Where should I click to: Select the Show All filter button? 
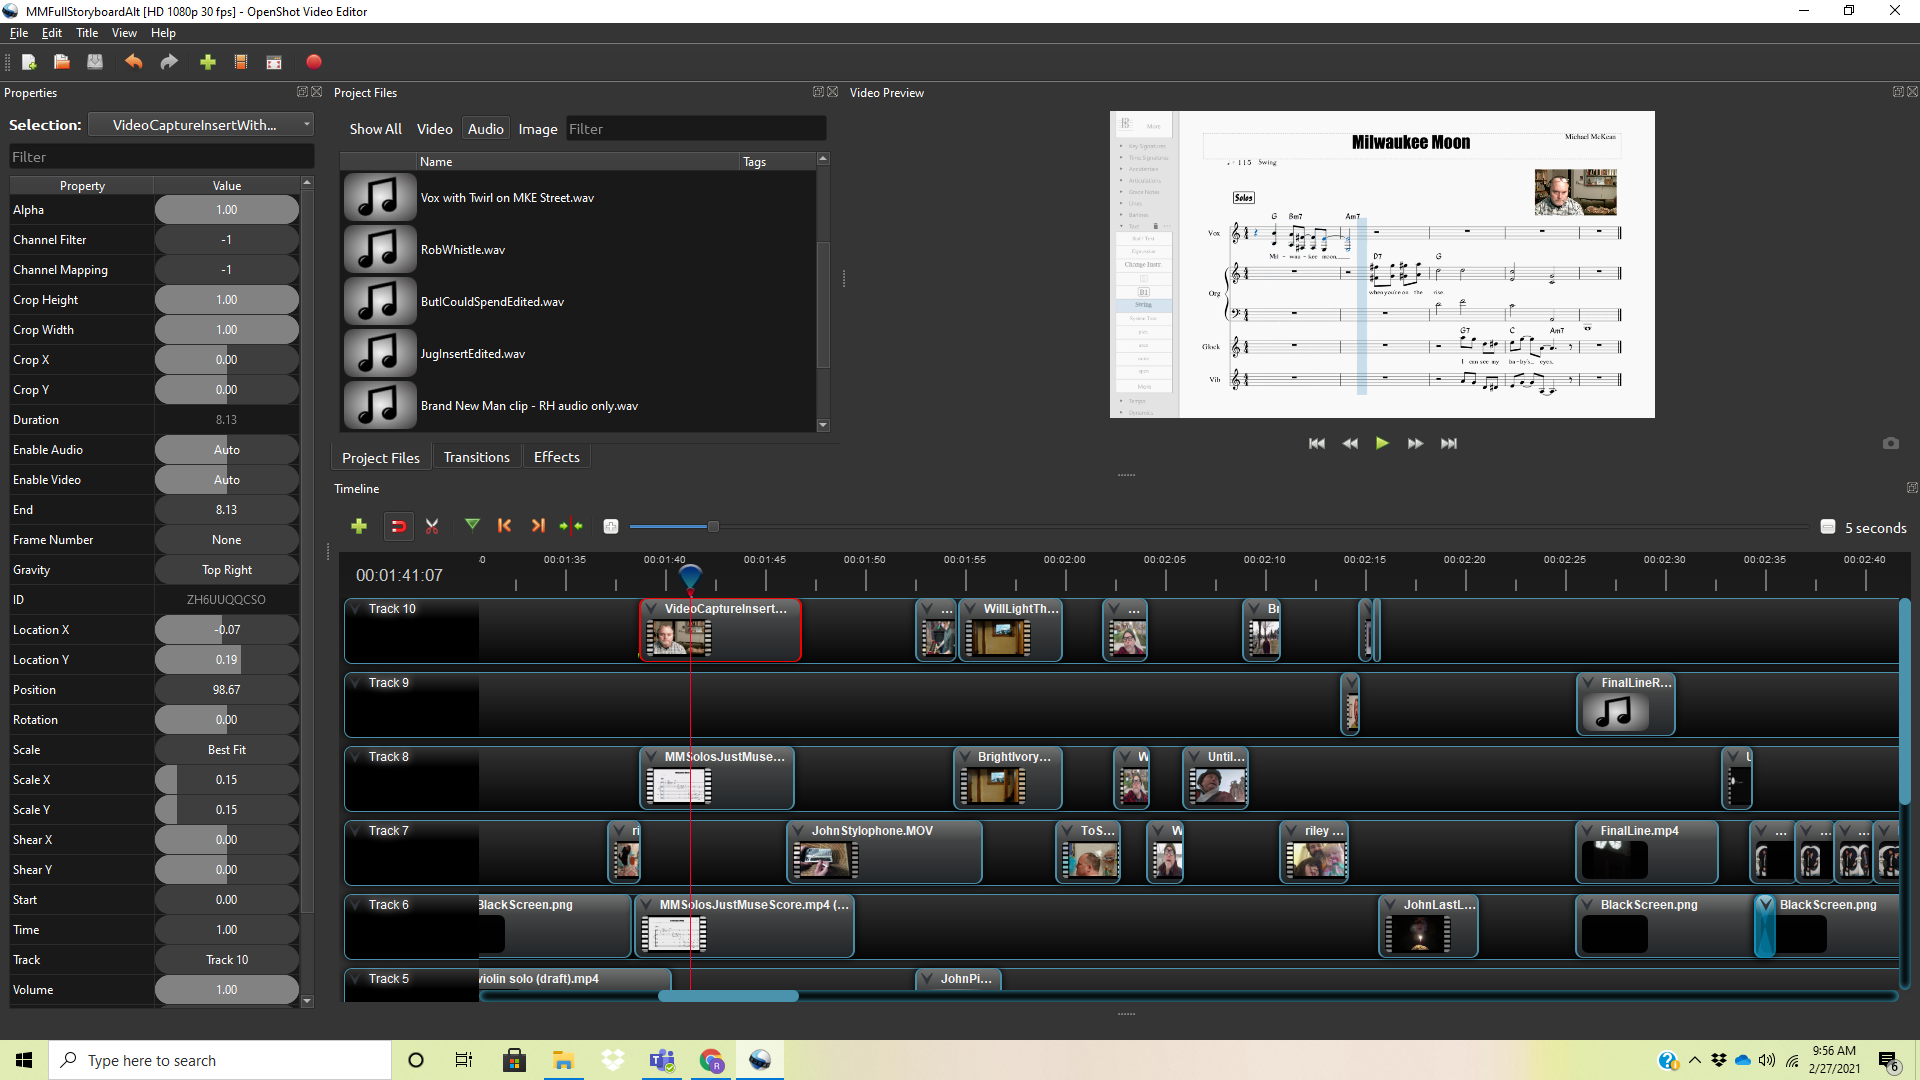[x=375, y=129]
